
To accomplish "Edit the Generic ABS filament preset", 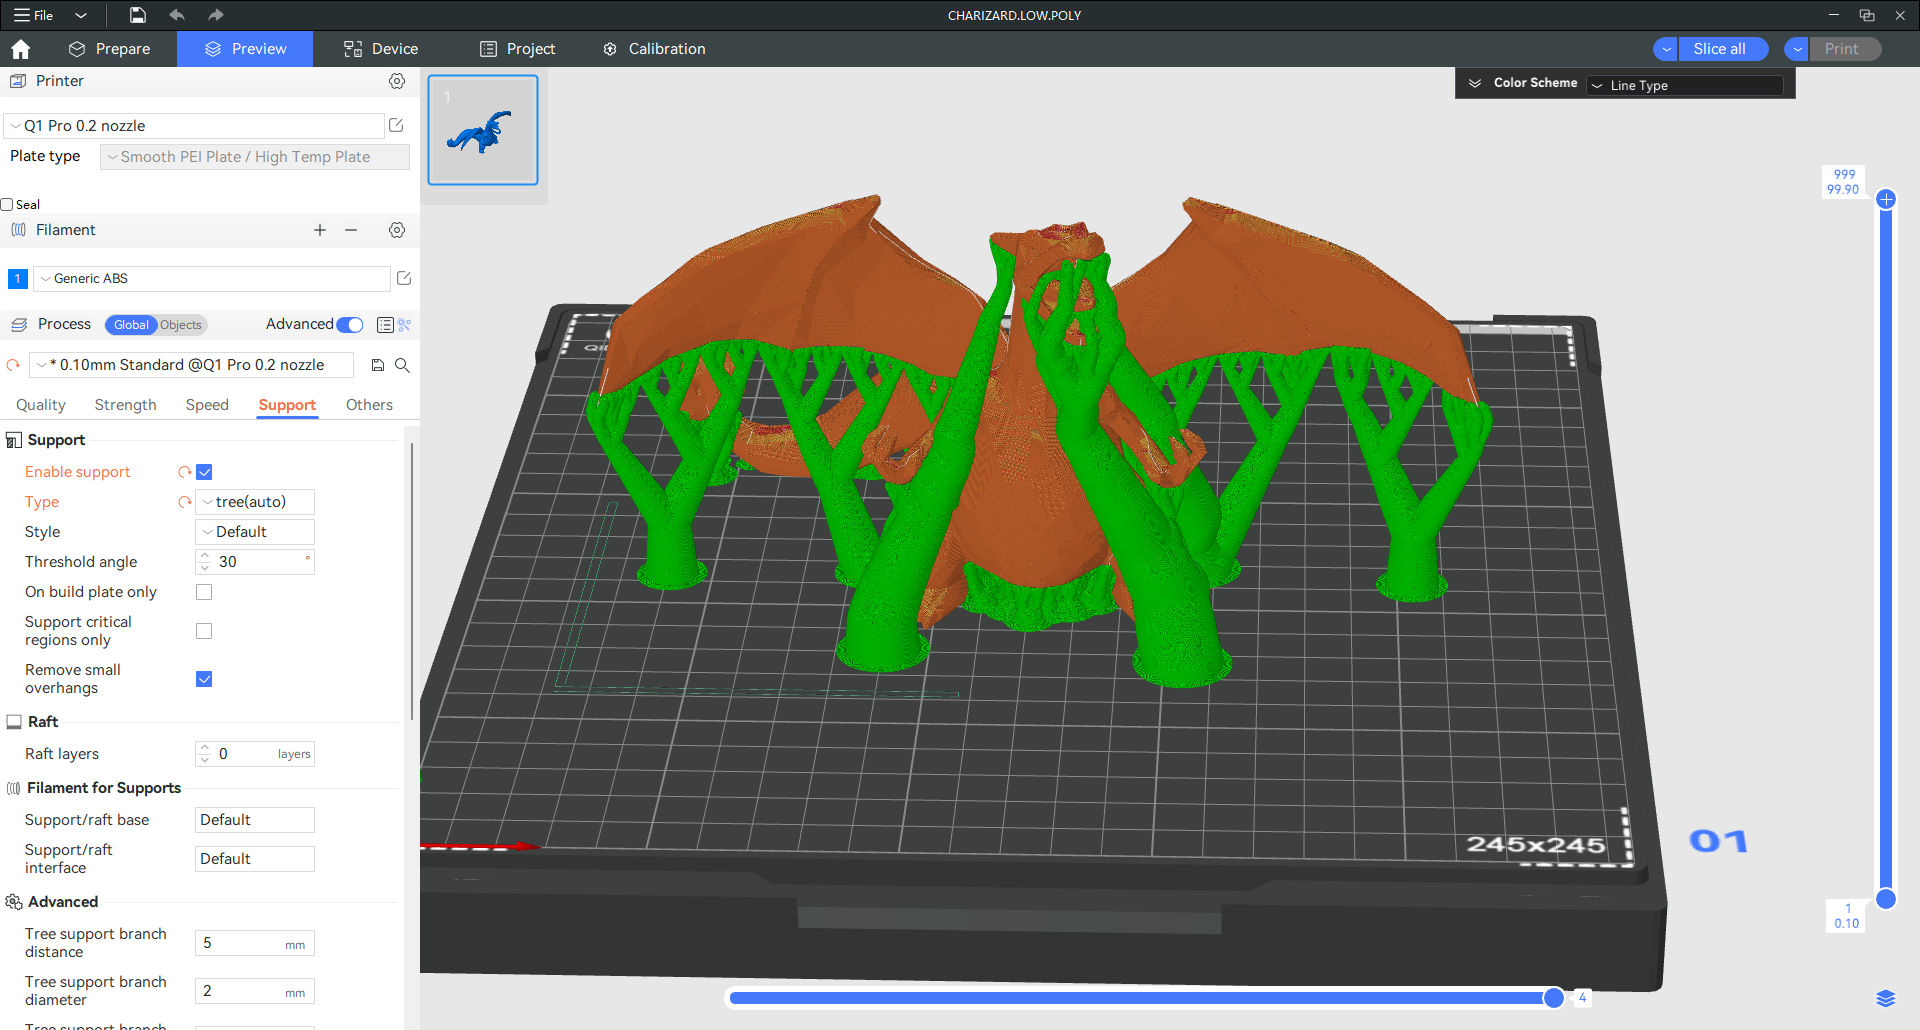I will pos(404,279).
